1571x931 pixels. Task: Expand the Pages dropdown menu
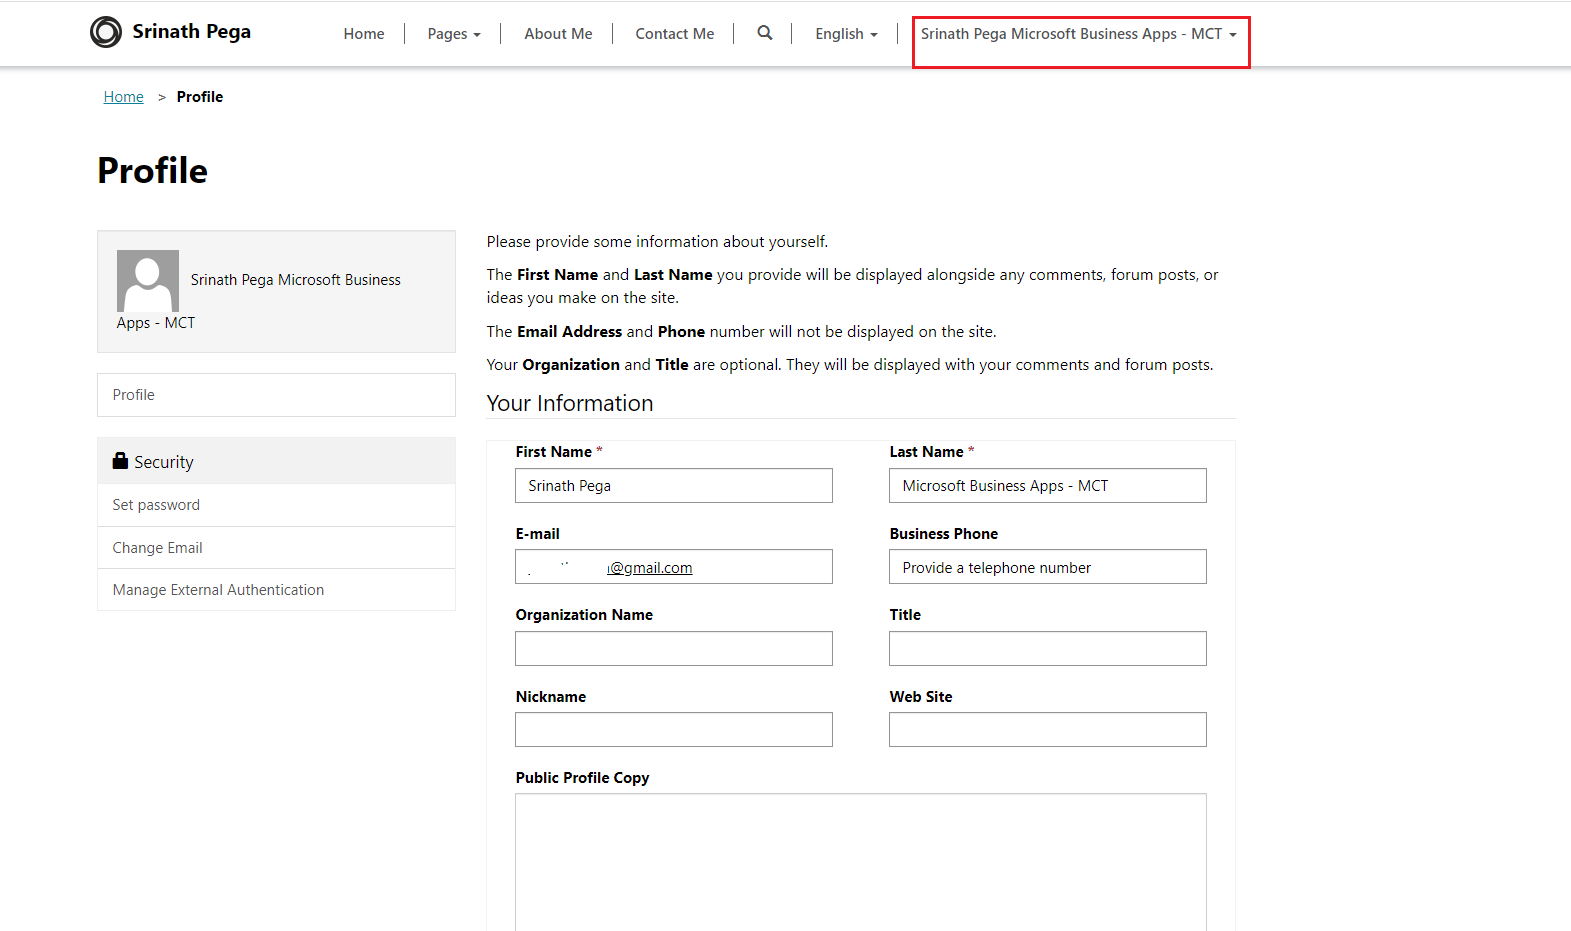click(x=454, y=34)
